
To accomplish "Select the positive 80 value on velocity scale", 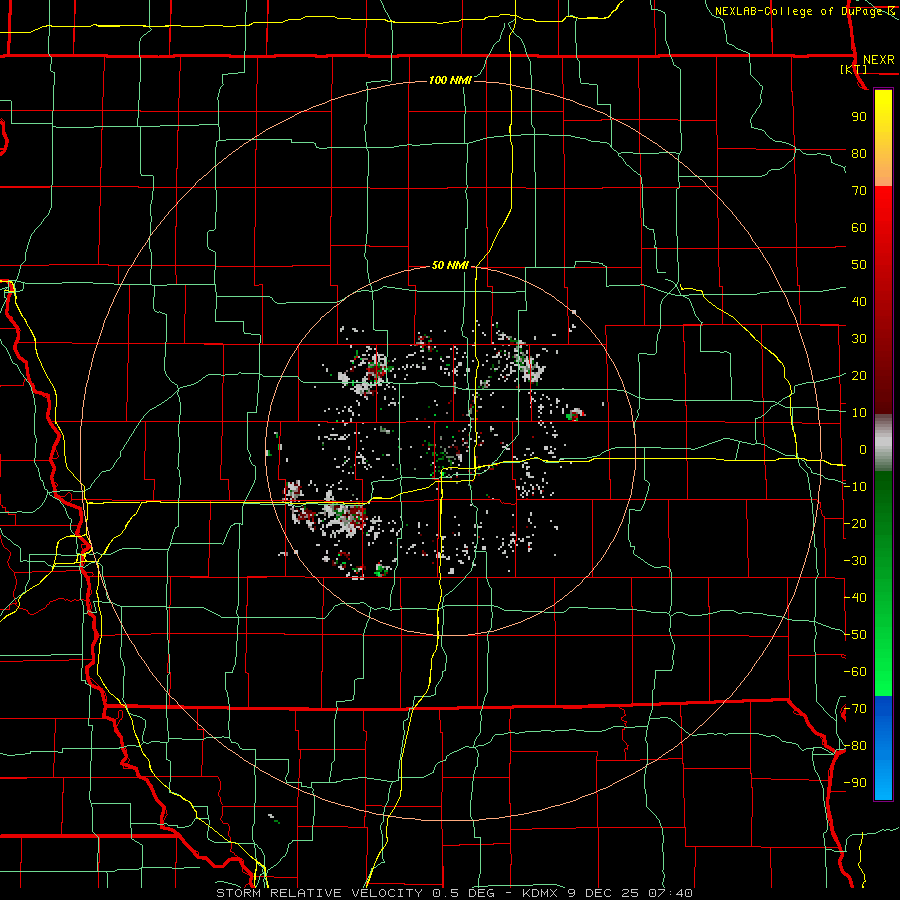I will click(x=859, y=153).
